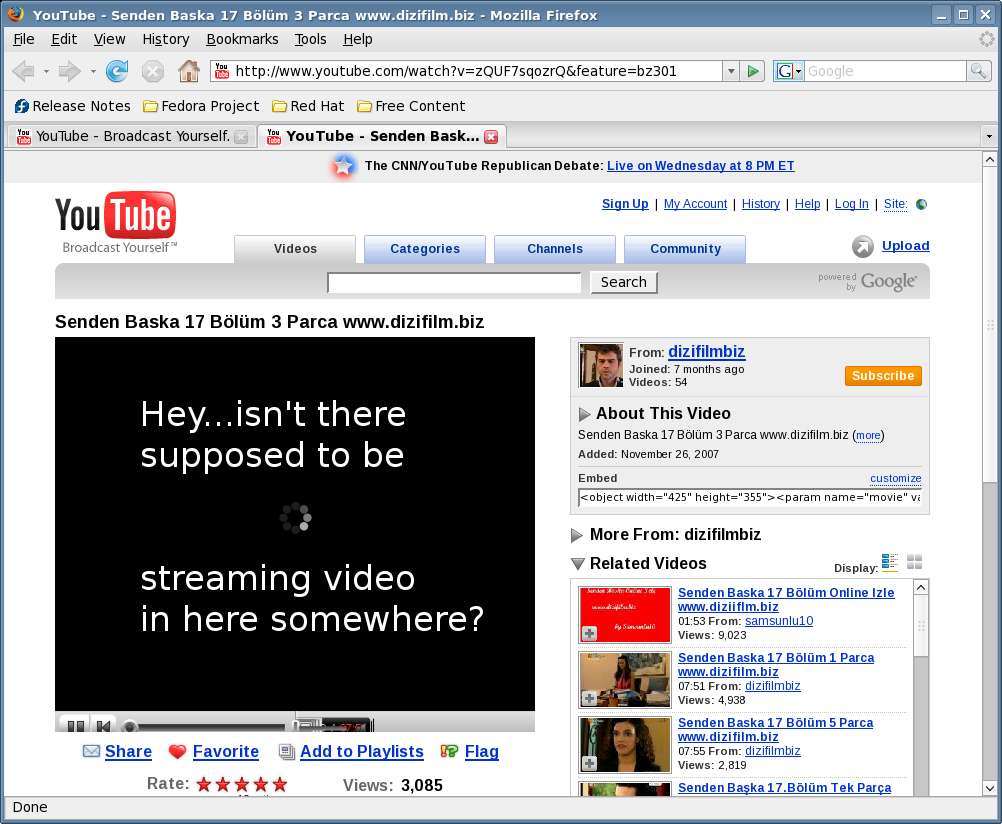
Task: Close the 'YouTube - Broadcast Yourself.' tab
Action: point(241,136)
